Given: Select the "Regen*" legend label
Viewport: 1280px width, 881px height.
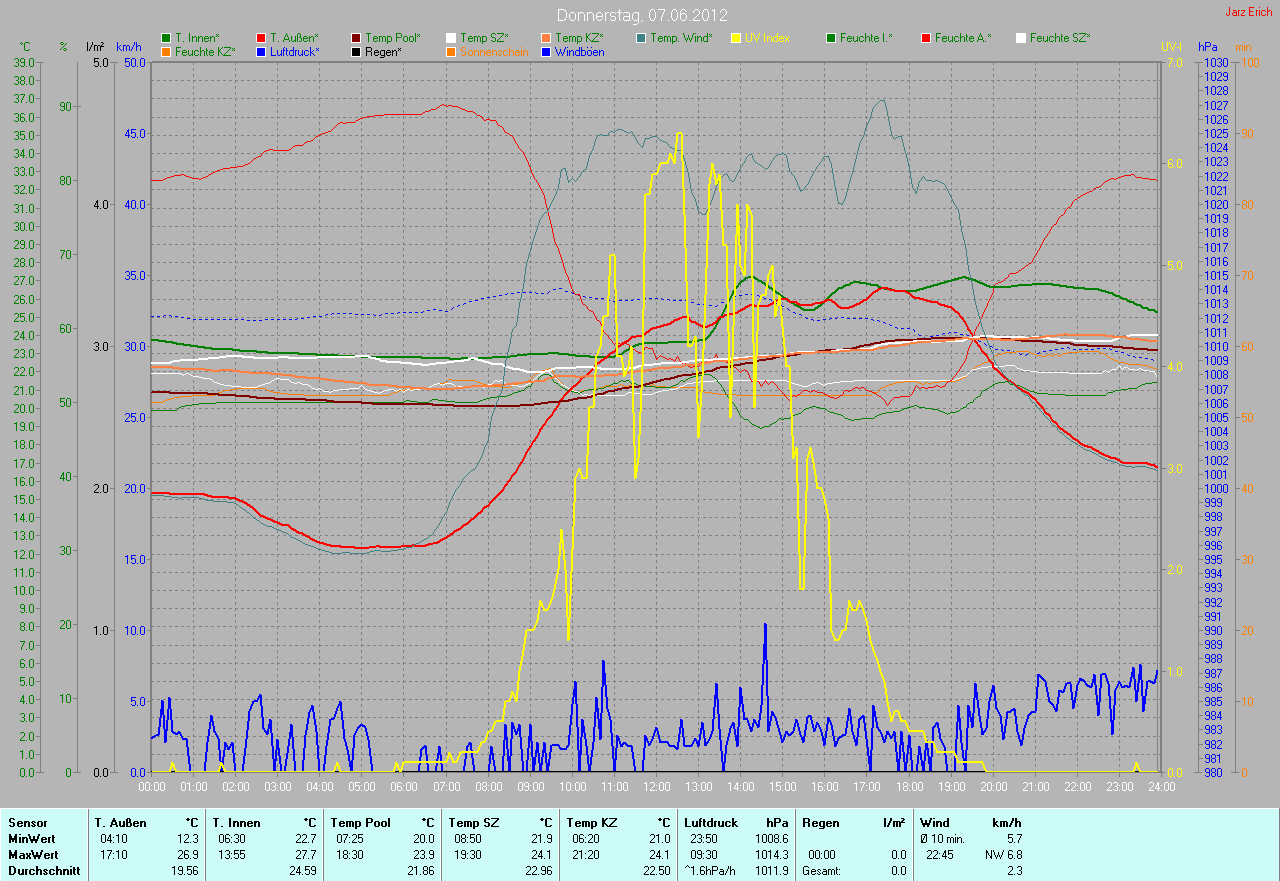Looking at the screenshot, I should [x=385, y=51].
